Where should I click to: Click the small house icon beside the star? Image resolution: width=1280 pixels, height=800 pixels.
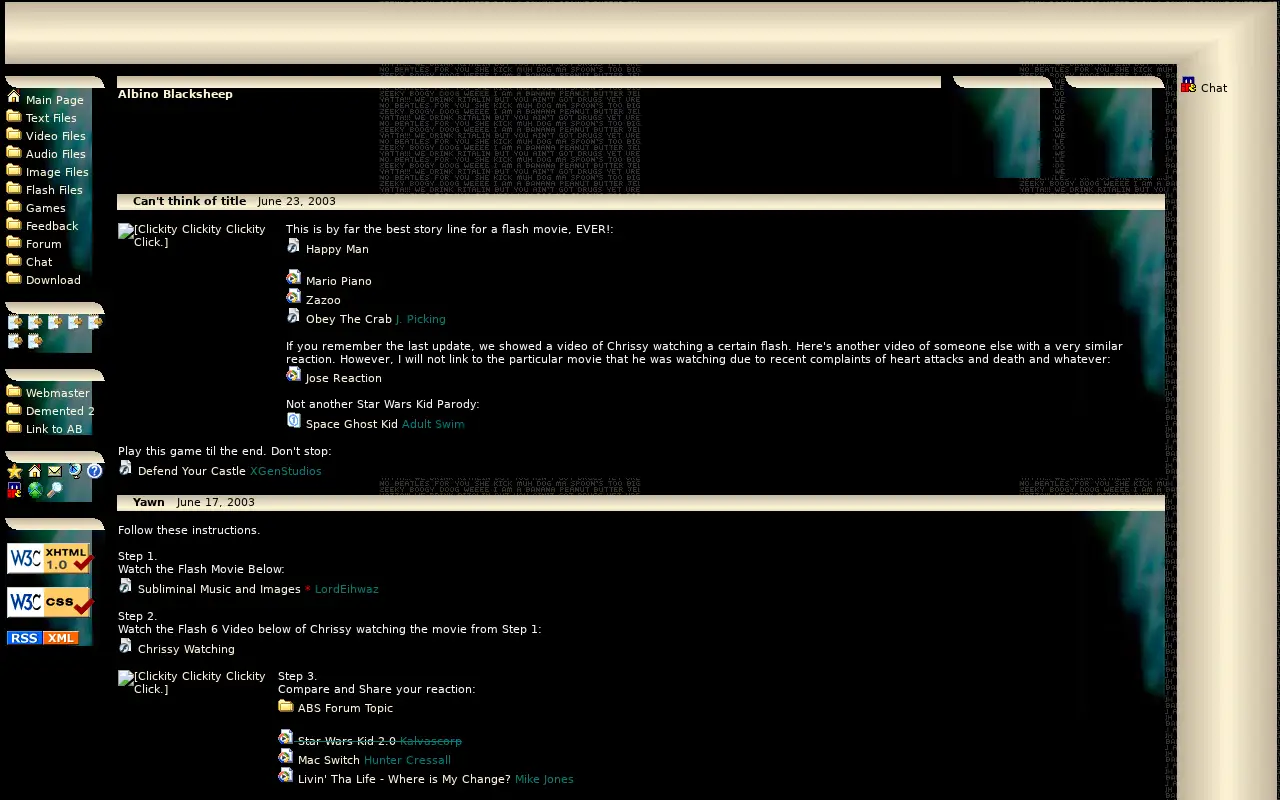pyautogui.click(x=35, y=471)
